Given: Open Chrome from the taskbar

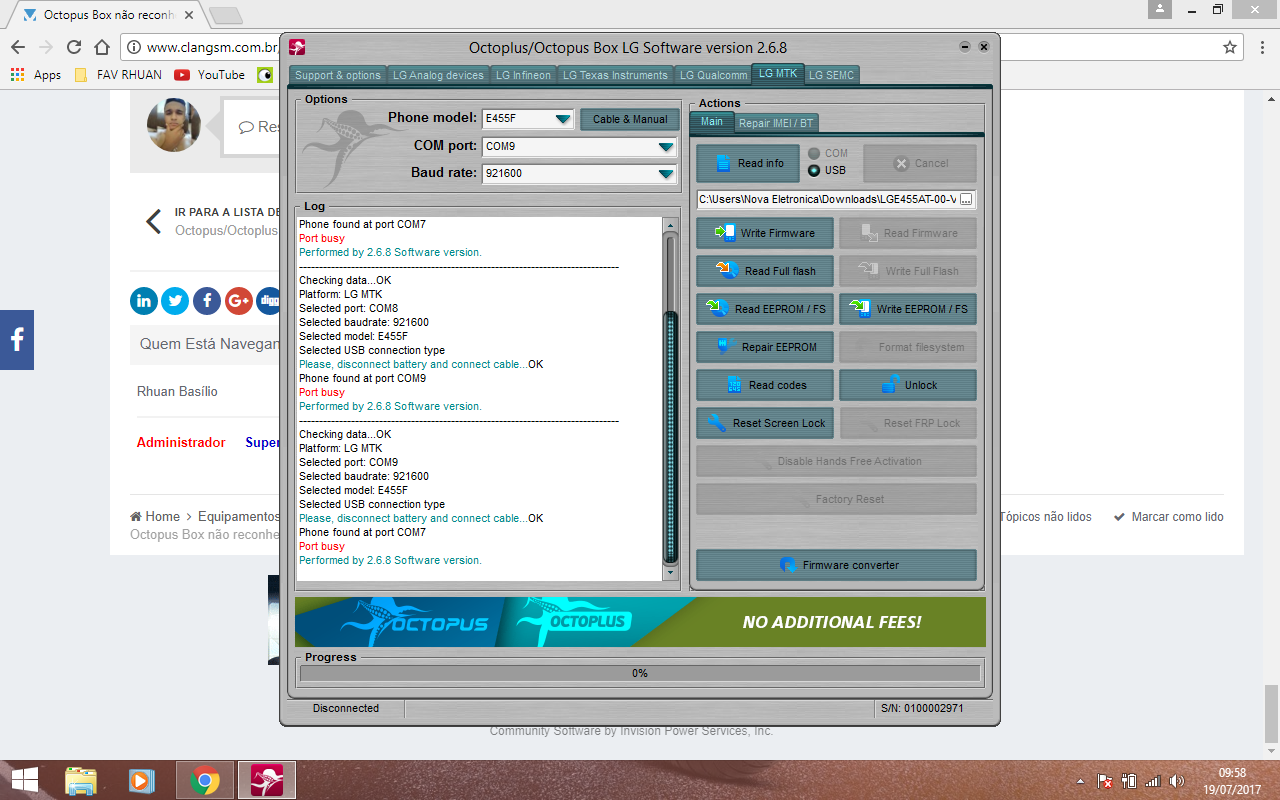Looking at the screenshot, I should 205,780.
